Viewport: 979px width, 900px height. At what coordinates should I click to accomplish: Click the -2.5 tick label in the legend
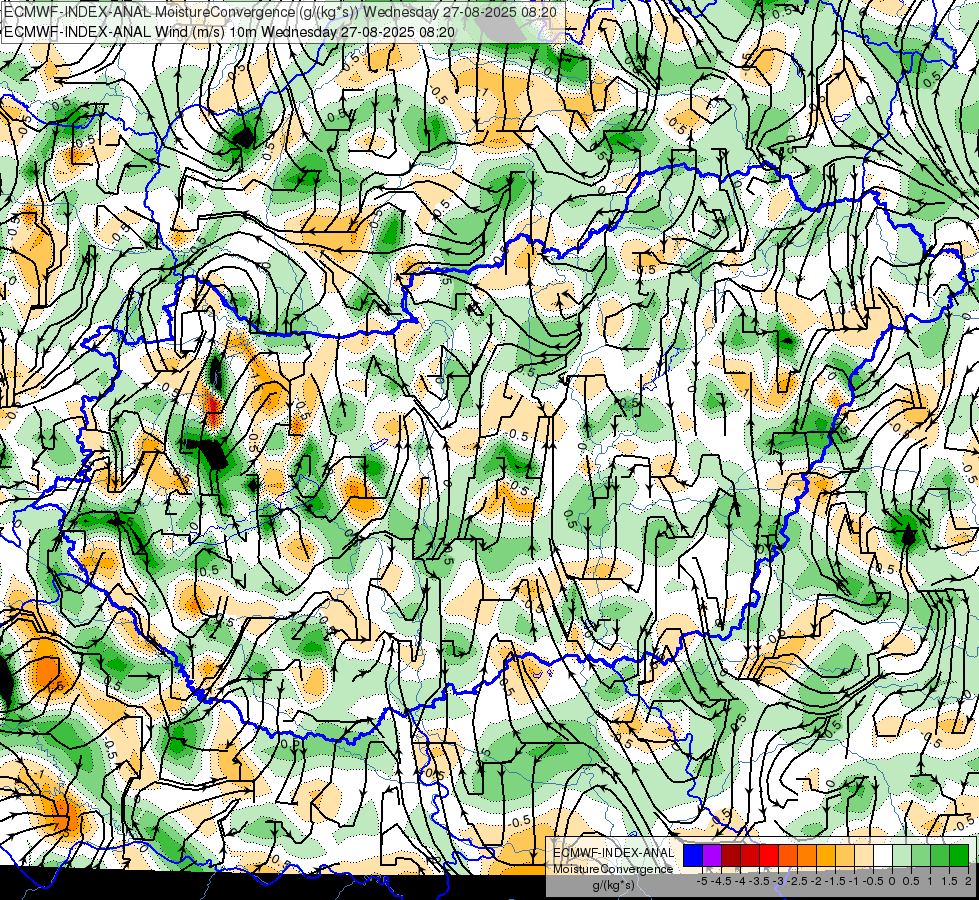[797, 881]
